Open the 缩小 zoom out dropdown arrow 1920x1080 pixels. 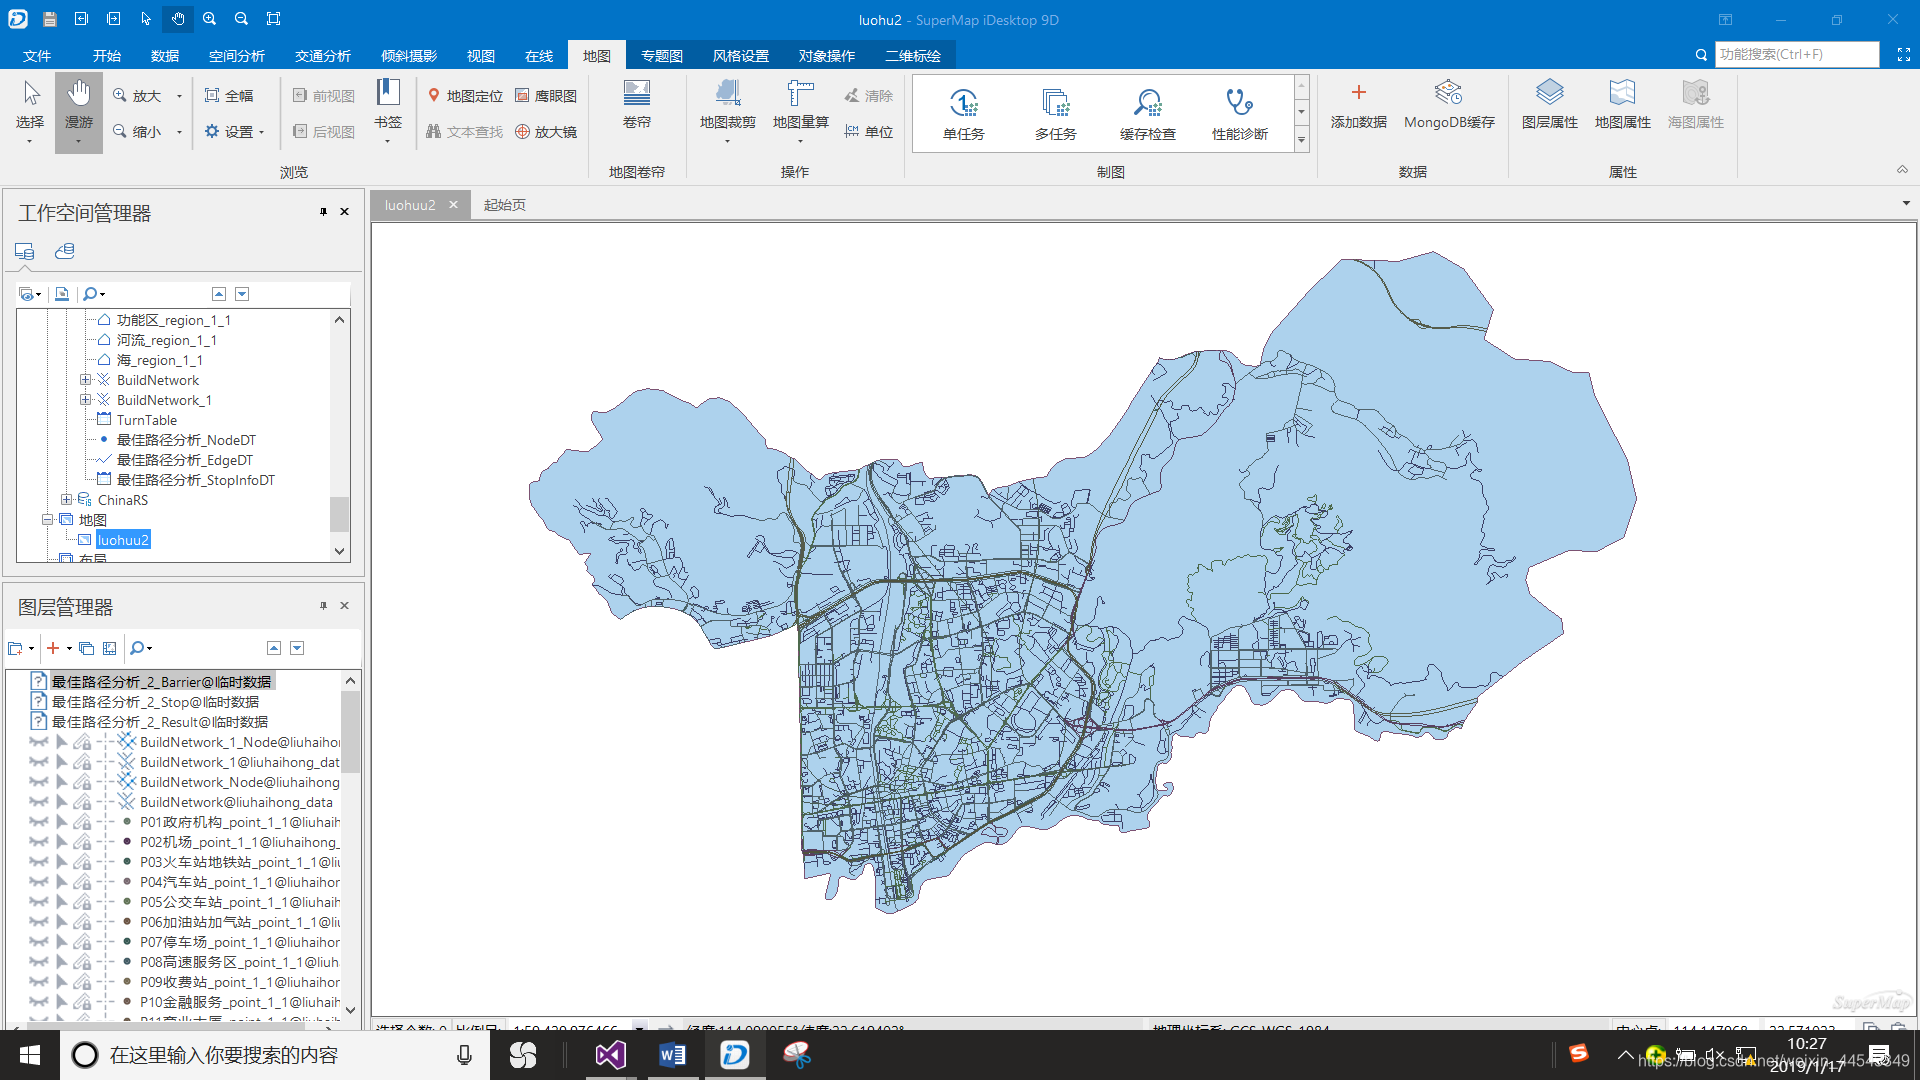(x=179, y=132)
